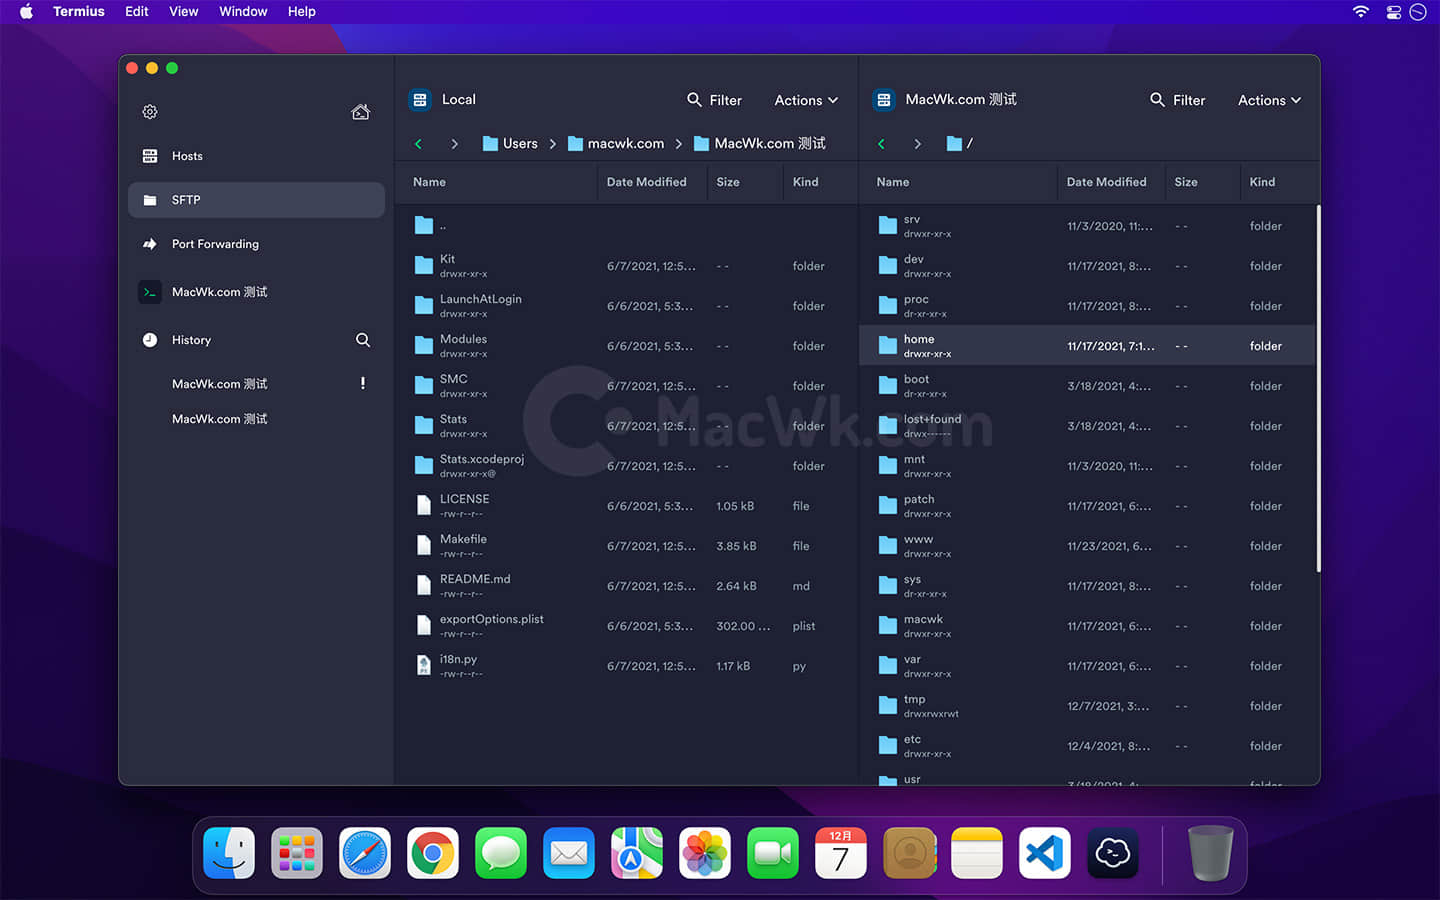Click the home/vault icon in the sidebar
1440x900 pixels.
click(361, 112)
